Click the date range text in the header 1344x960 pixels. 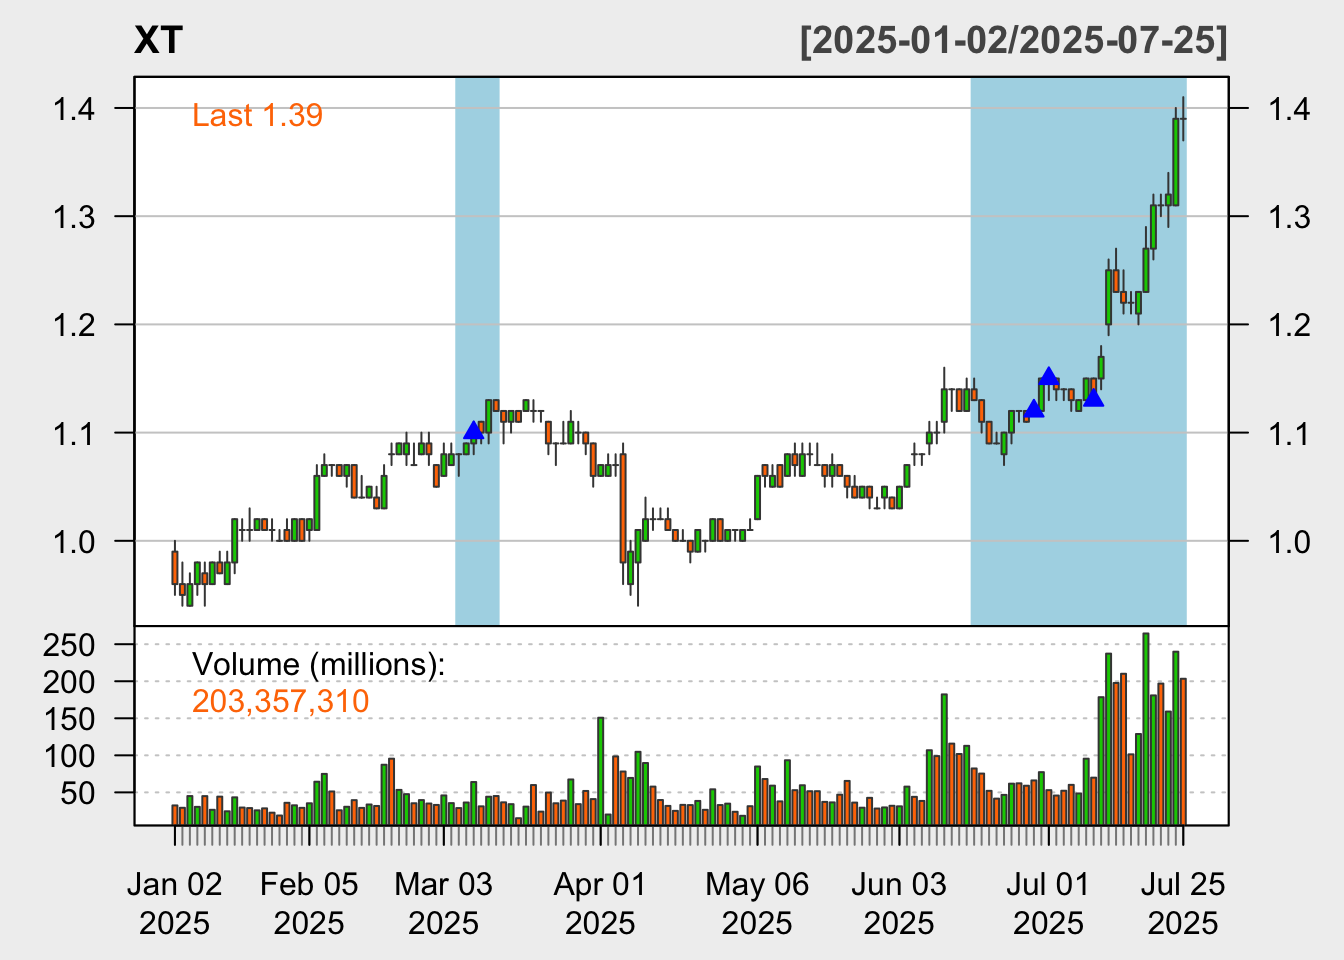point(1013,41)
